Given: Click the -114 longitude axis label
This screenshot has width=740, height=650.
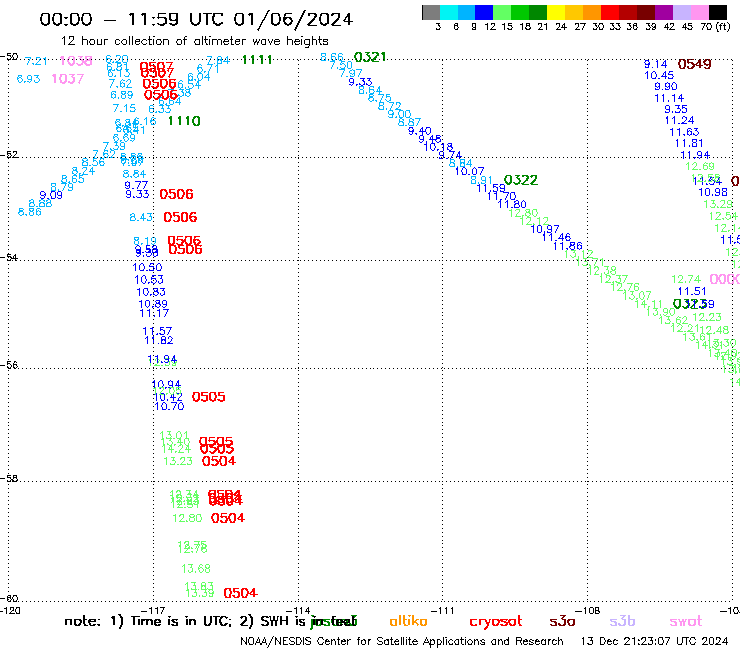Looking at the screenshot, I should [298, 610].
